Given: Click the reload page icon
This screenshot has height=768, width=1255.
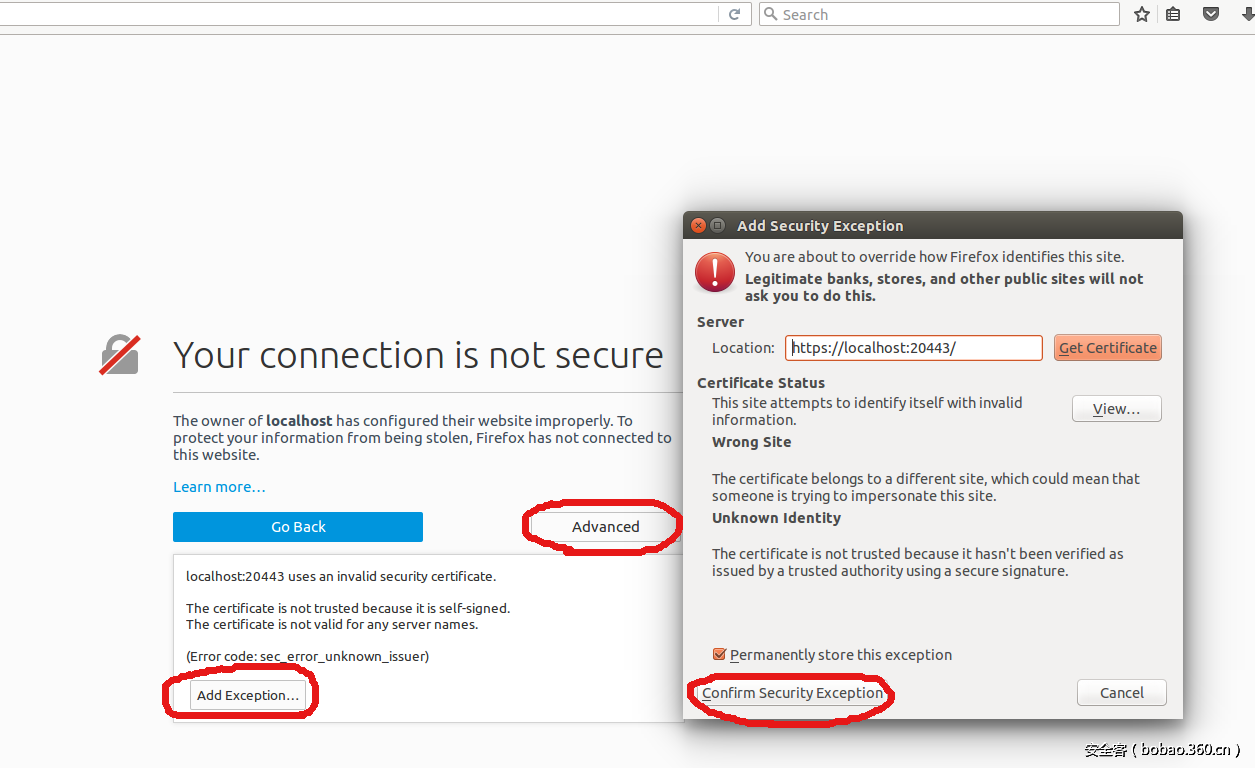Looking at the screenshot, I should pos(734,14).
